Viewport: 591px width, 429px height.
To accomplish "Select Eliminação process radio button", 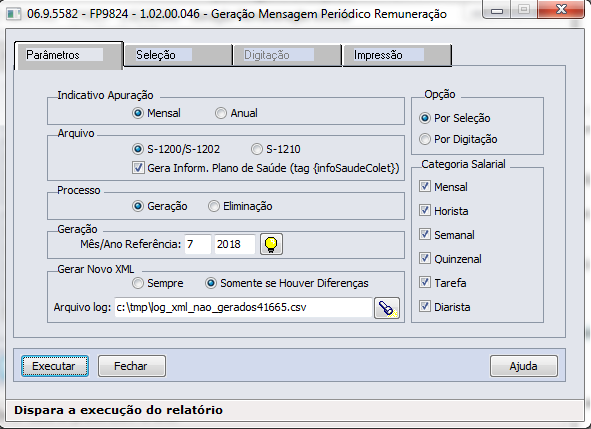I will coord(214,206).
